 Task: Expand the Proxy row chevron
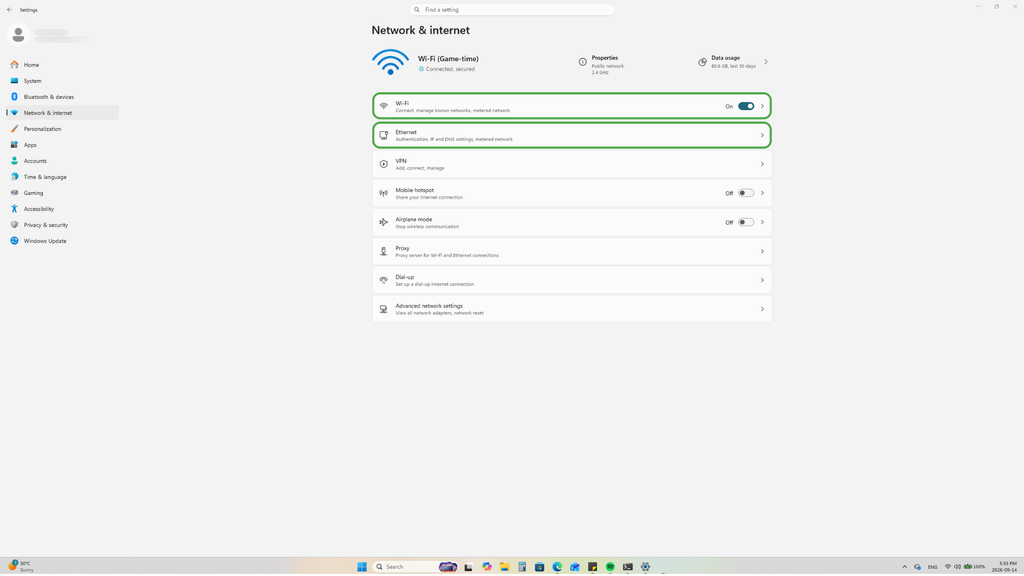coord(762,251)
